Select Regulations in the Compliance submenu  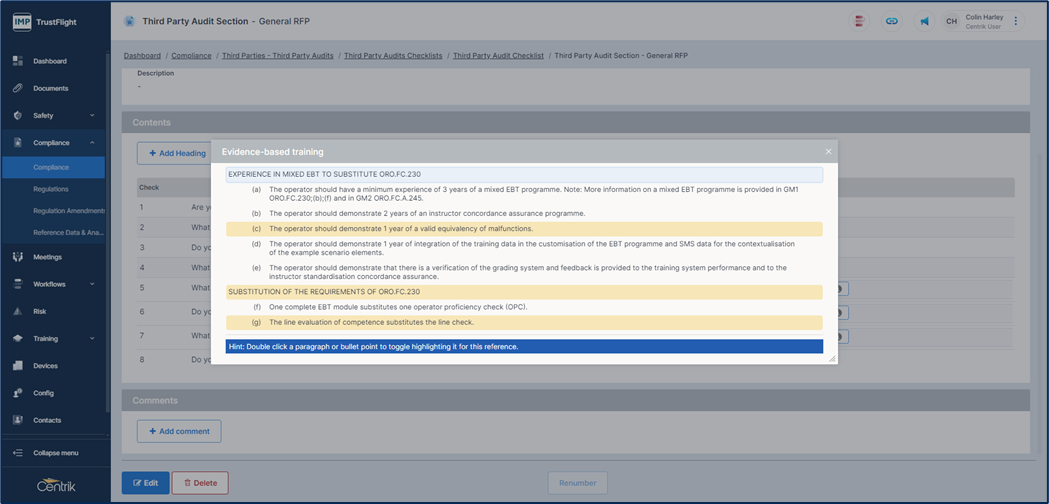(51, 189)
